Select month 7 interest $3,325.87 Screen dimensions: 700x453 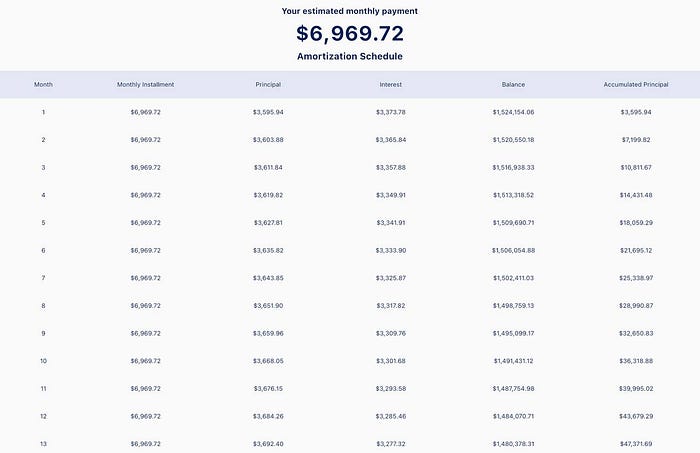(391, 278)
